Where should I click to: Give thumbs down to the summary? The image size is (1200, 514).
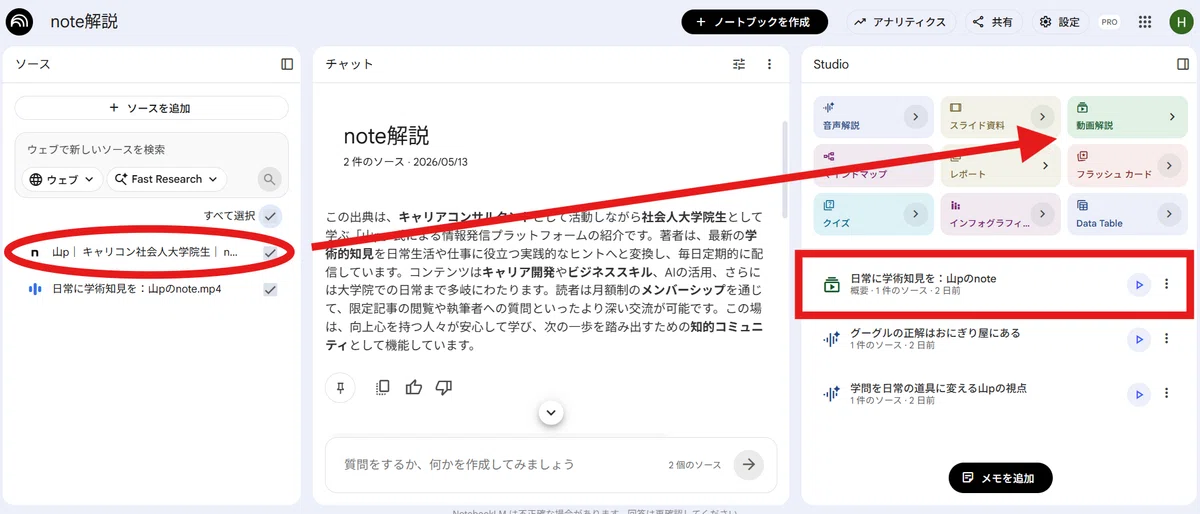tap(445, 388)
